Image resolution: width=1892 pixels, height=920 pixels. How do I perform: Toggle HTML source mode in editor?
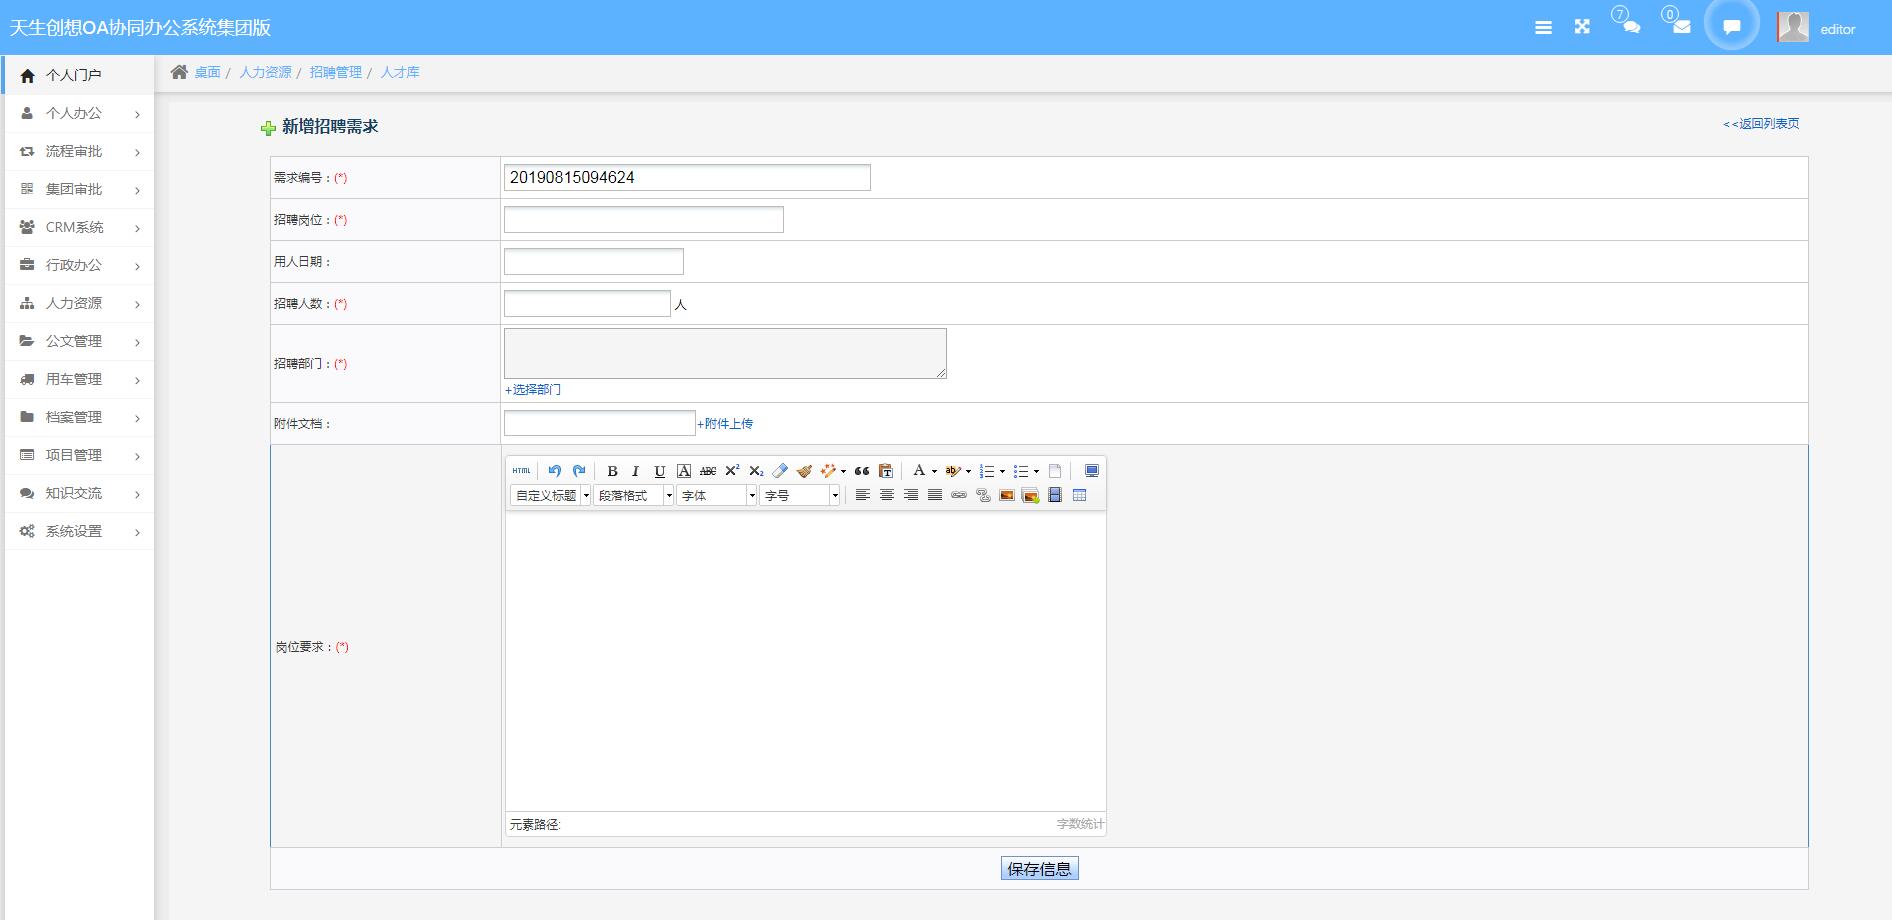pos(521,471)
